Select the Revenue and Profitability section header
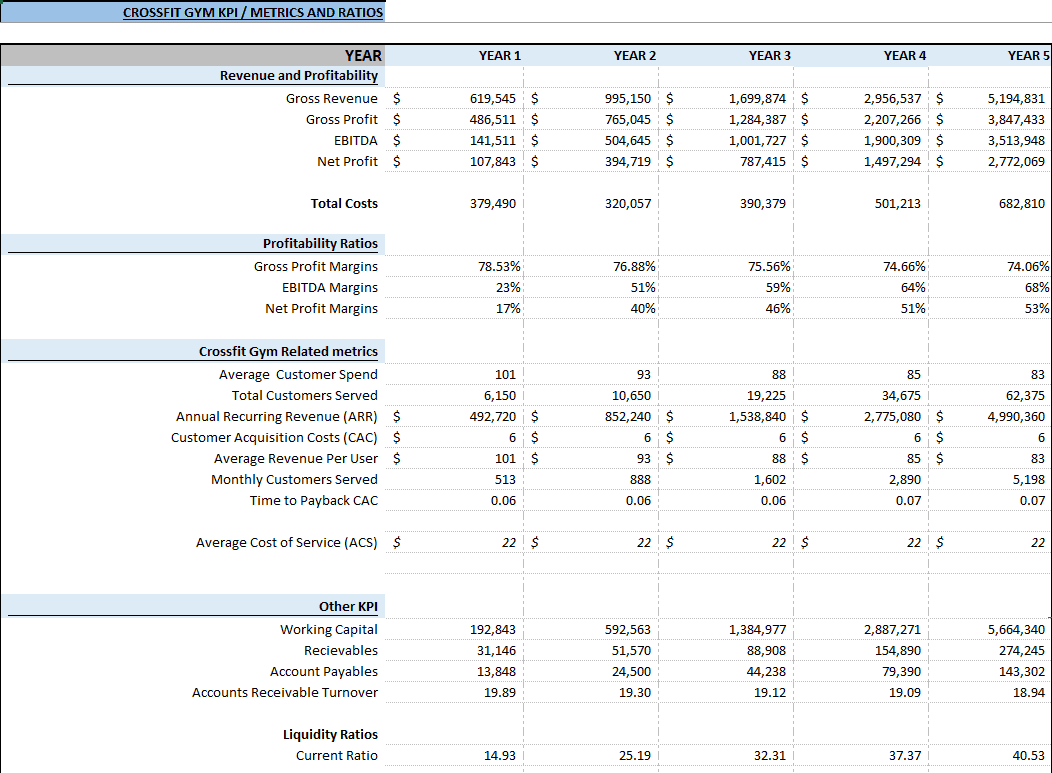The height and width of the screenshot is (773, 1052). point(299,76)
